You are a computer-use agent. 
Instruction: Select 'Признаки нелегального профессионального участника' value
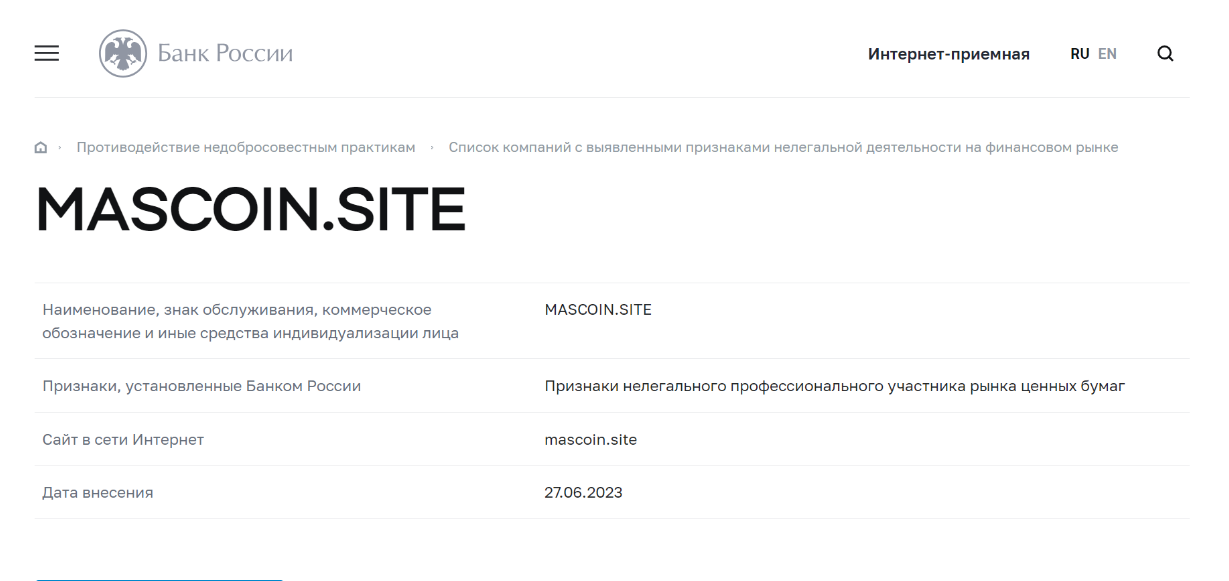[x=835, y=386]
